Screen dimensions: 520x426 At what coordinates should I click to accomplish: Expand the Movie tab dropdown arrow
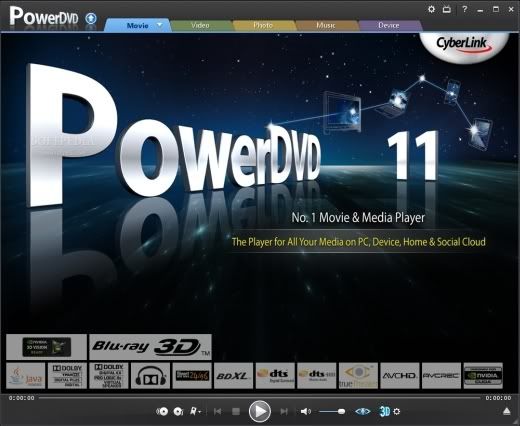click(x=160, y=25)
